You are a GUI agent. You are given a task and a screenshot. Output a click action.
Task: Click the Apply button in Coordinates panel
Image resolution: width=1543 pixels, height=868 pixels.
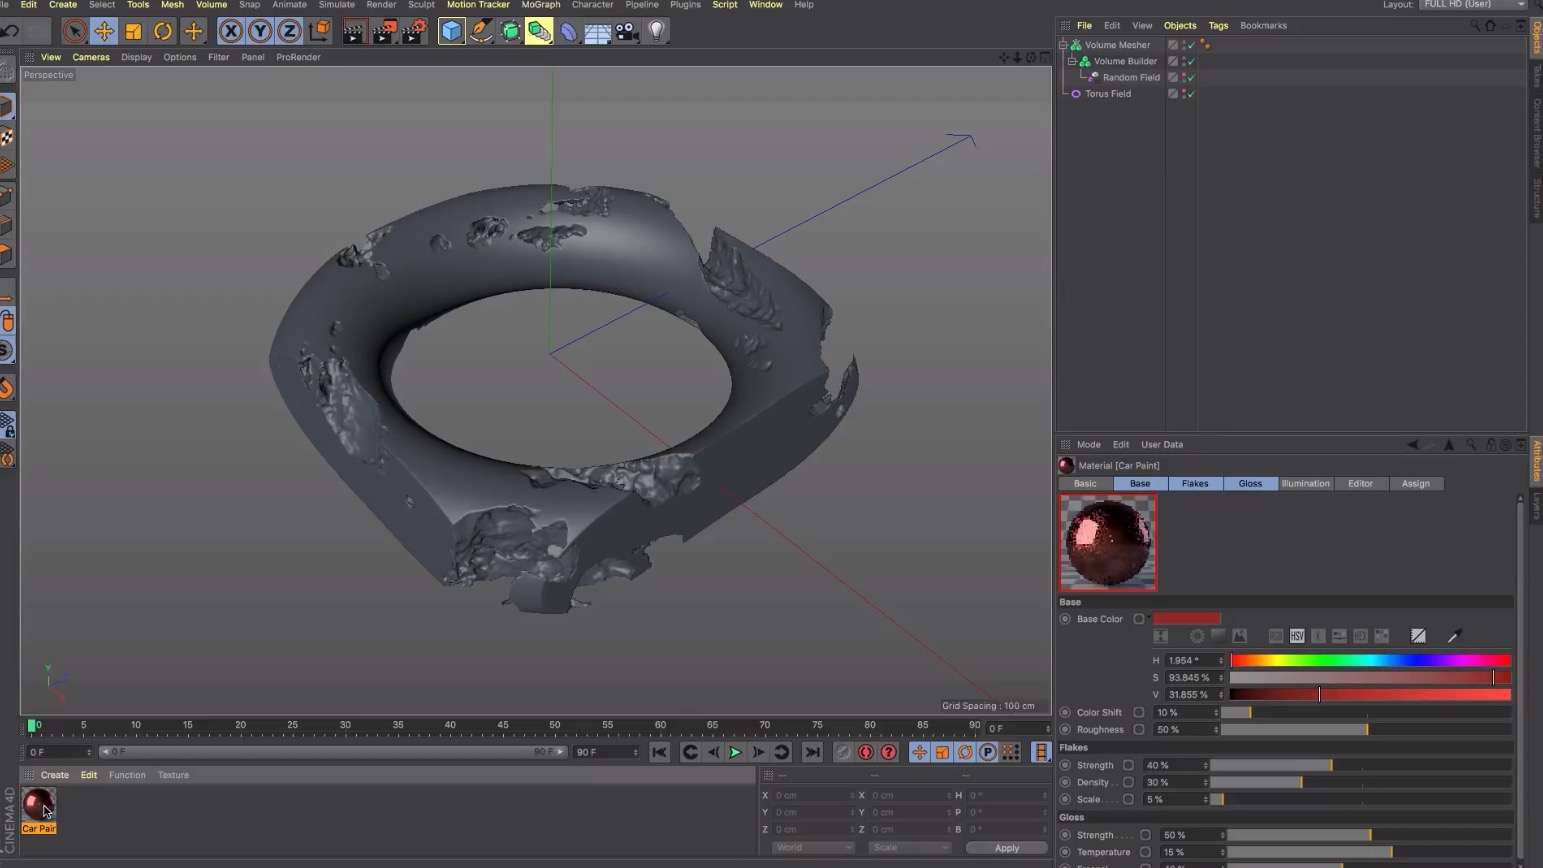[1006, 847]
